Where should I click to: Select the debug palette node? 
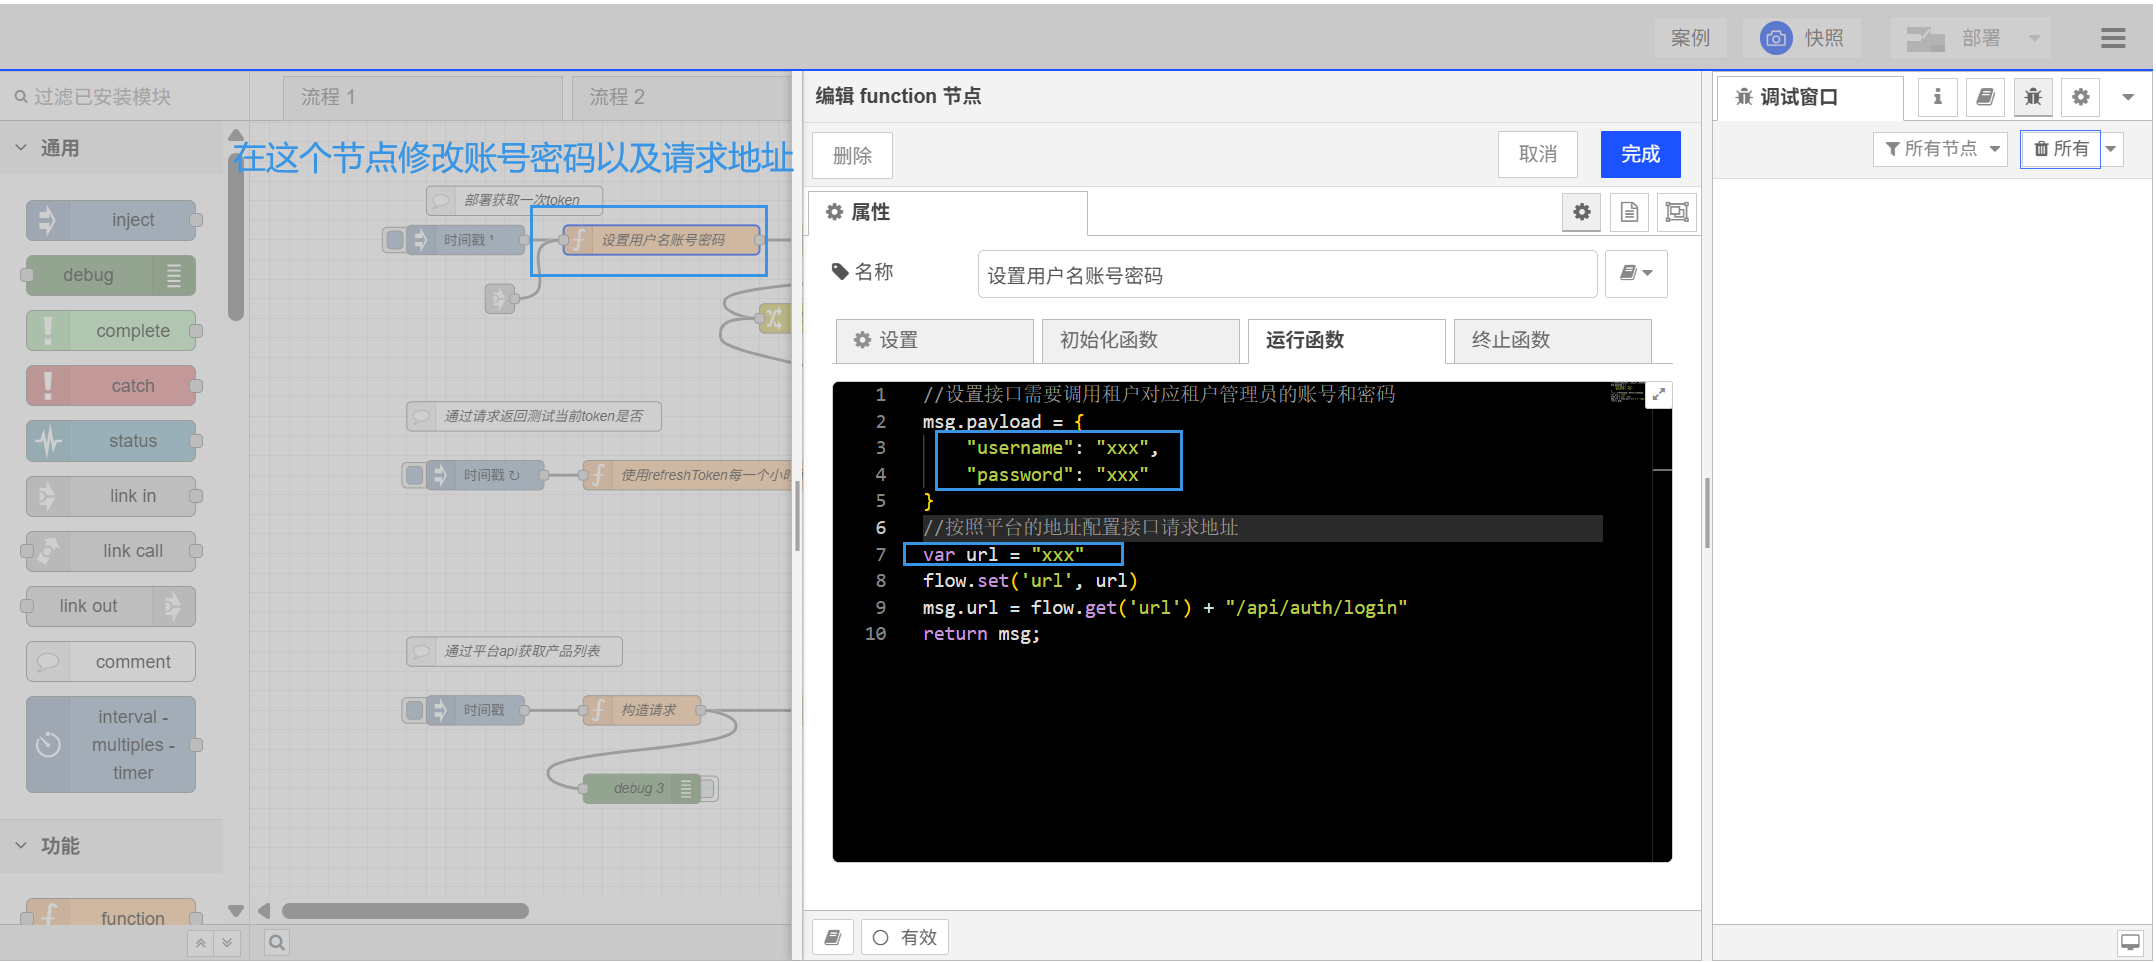click(110, 275)
